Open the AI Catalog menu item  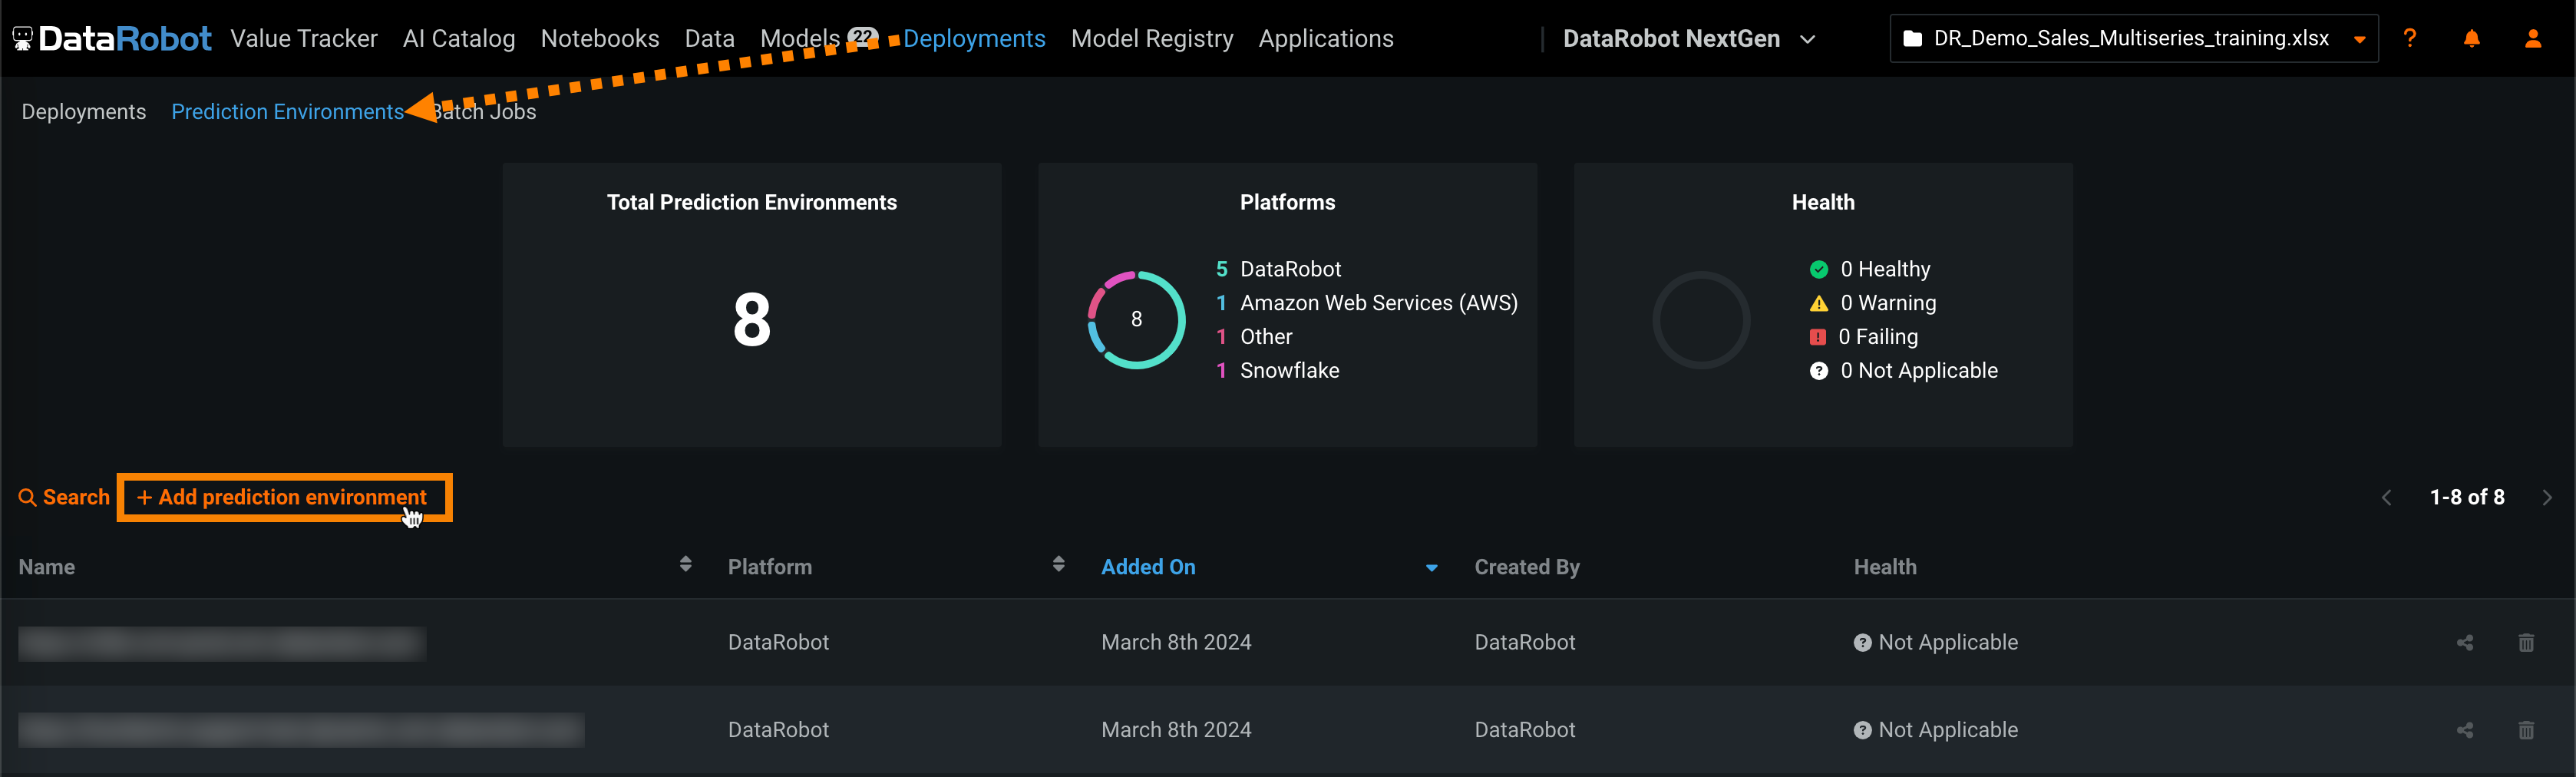[459, 39]
